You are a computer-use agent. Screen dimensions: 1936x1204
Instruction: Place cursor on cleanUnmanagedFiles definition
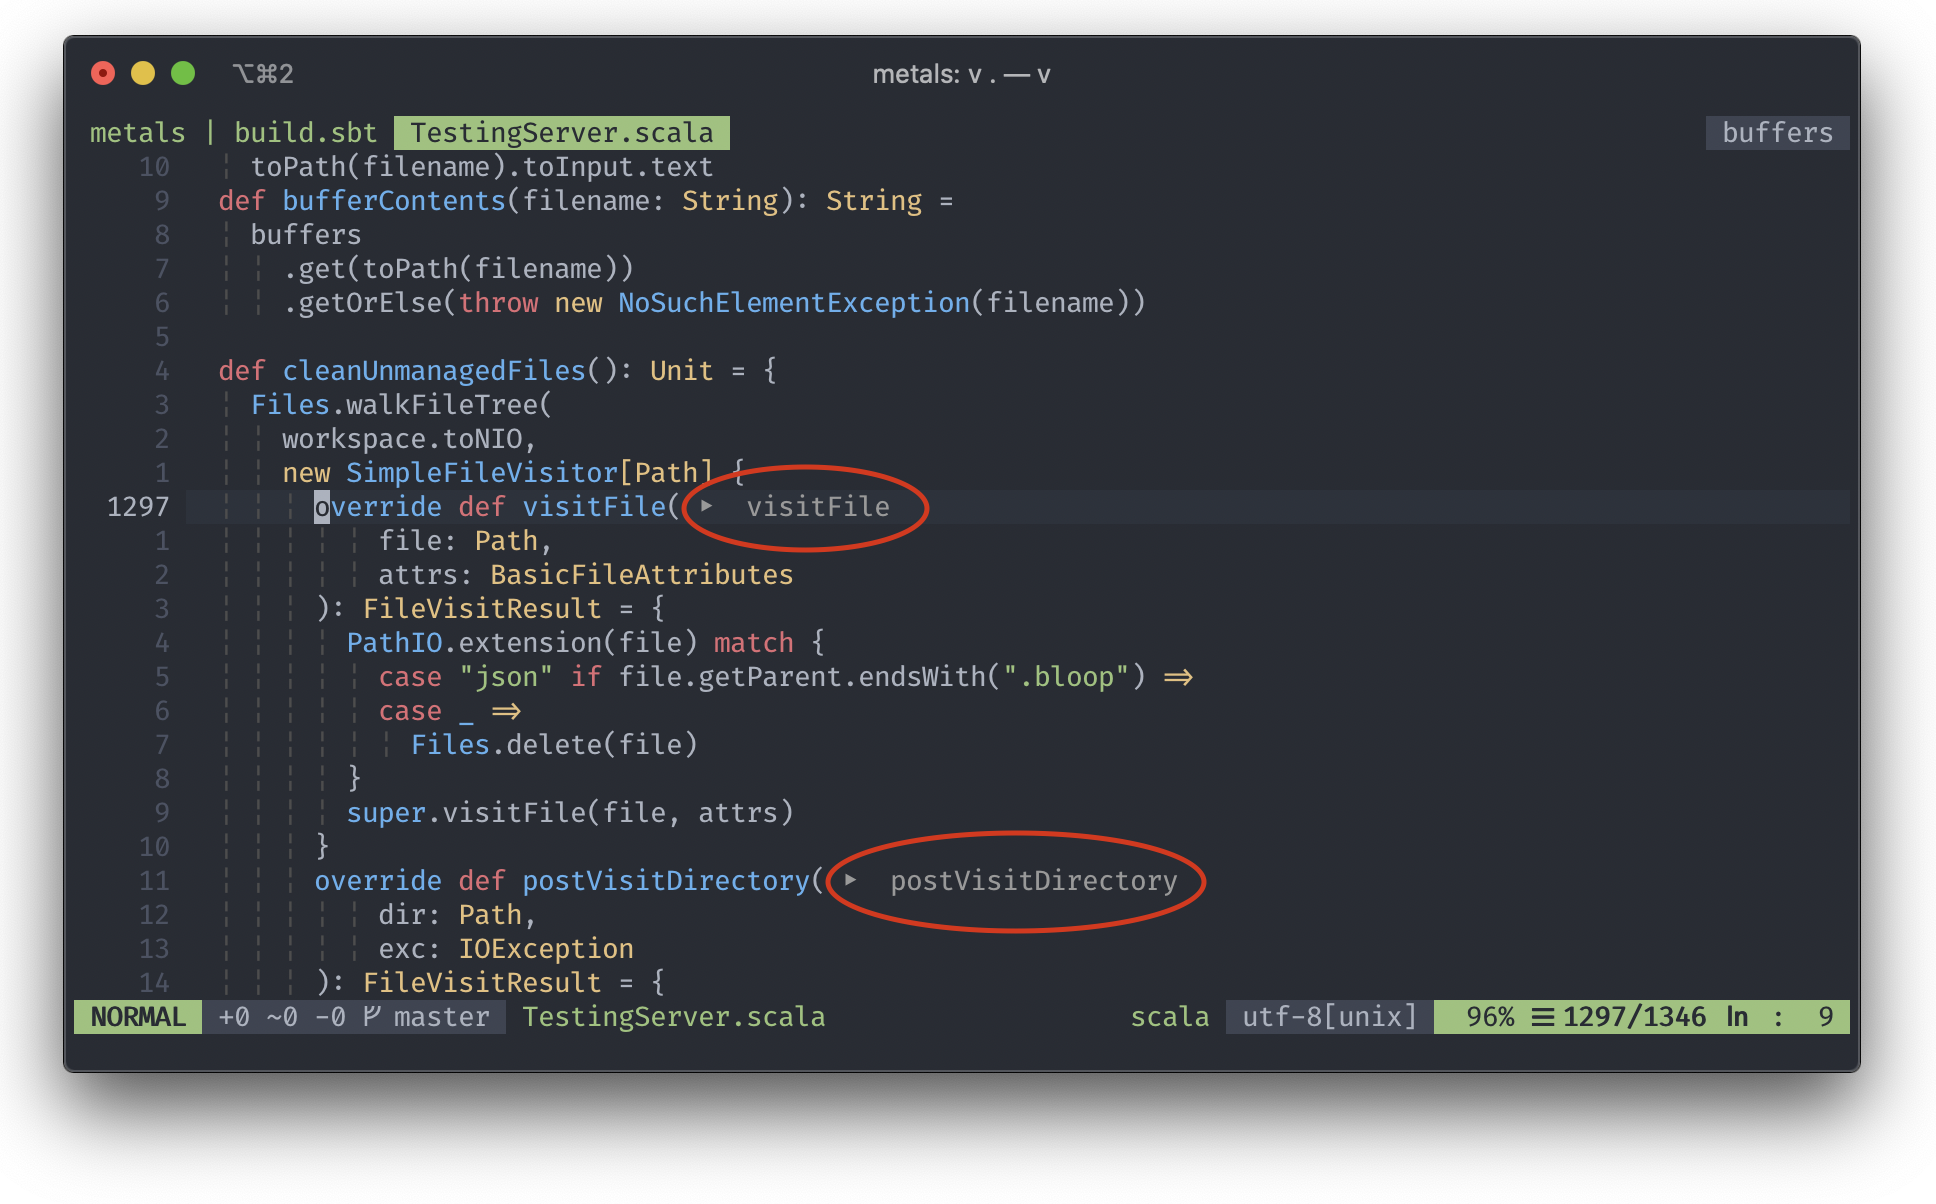433,371
